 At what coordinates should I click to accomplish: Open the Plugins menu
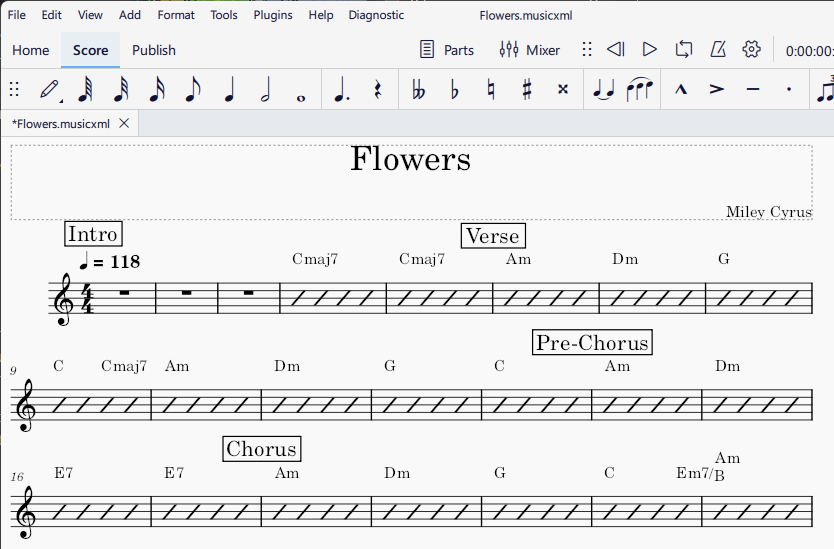(273, 15)
